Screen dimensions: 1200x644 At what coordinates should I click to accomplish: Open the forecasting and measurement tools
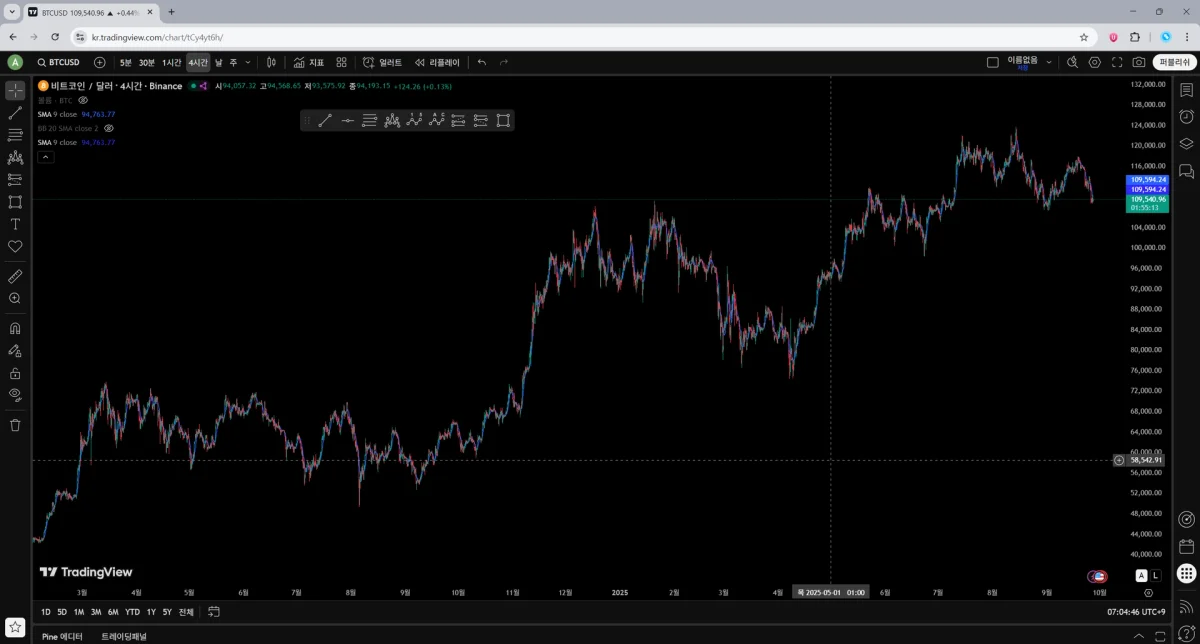pos(15,180)
